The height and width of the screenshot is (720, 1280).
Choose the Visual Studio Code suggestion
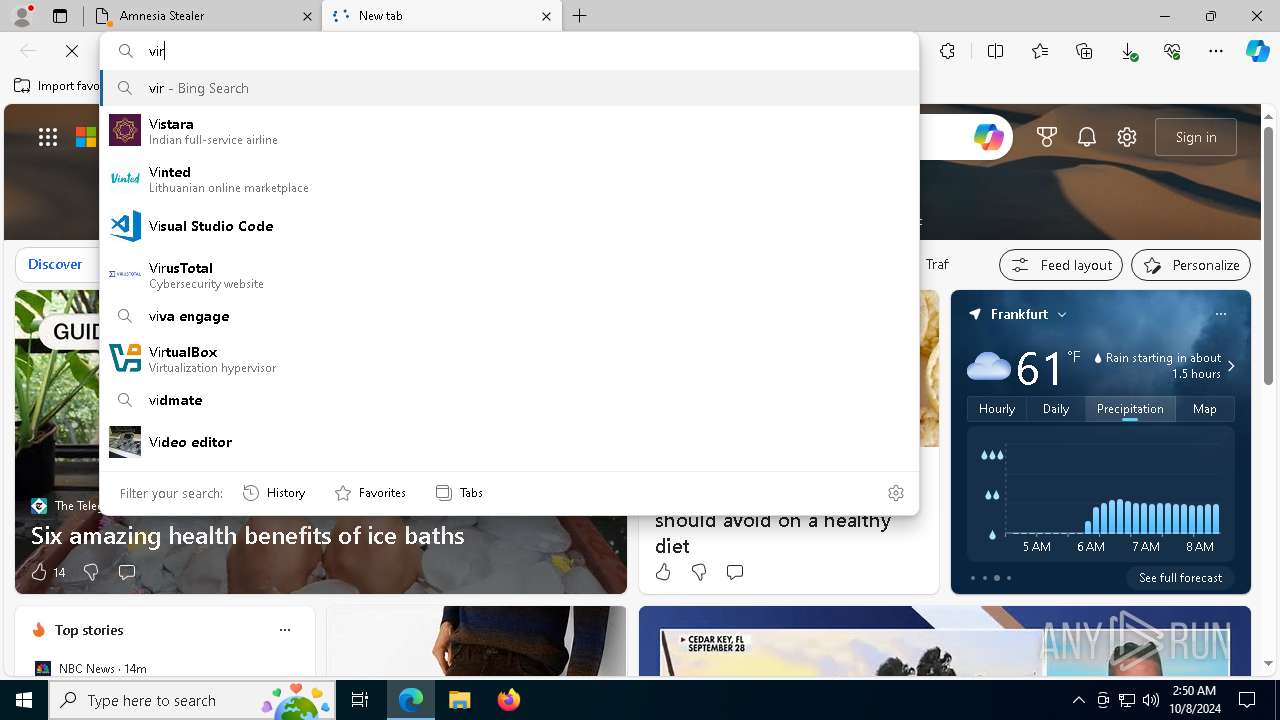[x=510, y=226]
